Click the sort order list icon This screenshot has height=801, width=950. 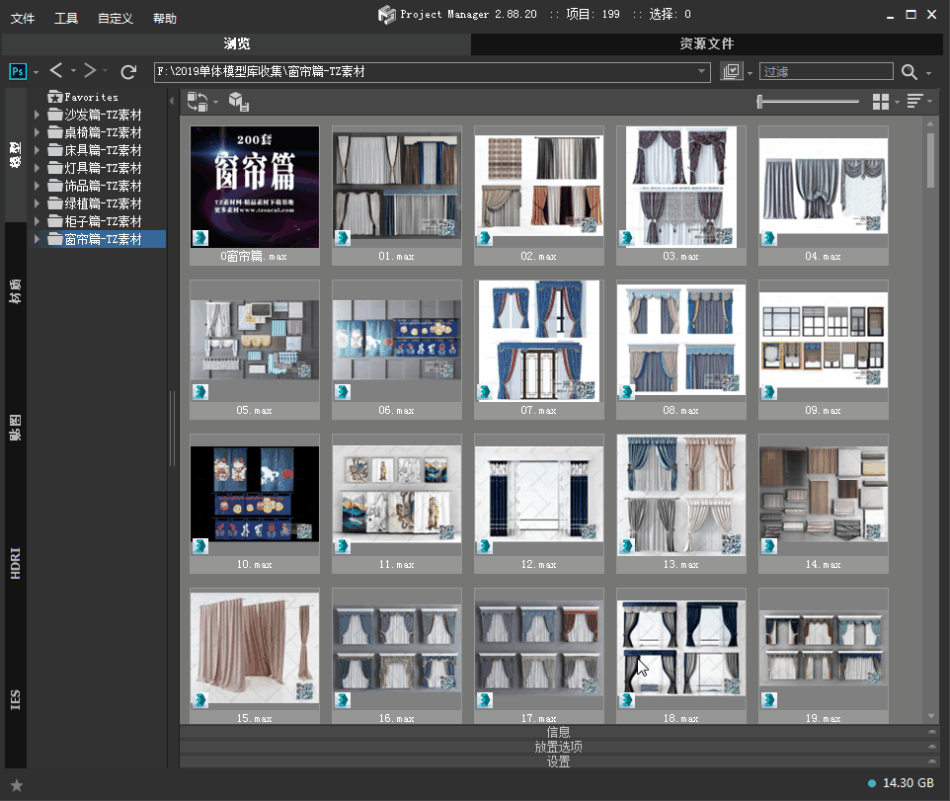[915, 102]
